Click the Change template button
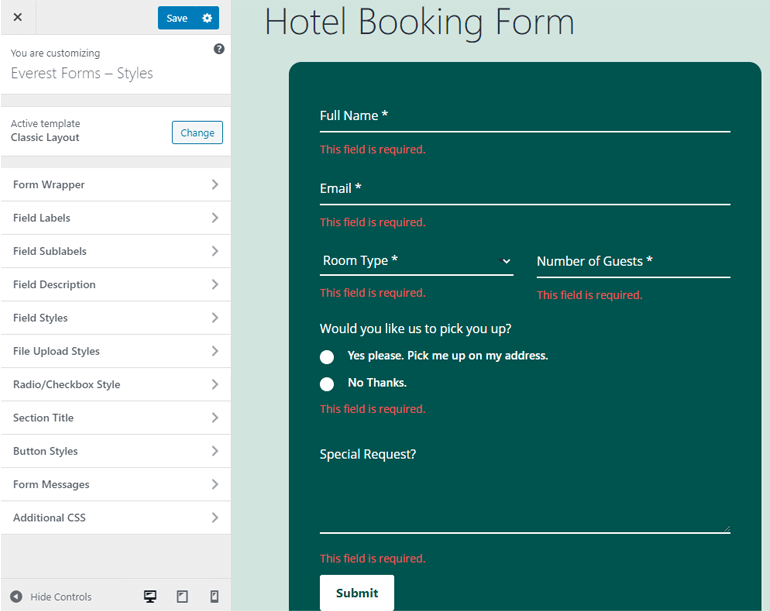Viewport: 770px width, 611px height. click(x=197, y=133)
